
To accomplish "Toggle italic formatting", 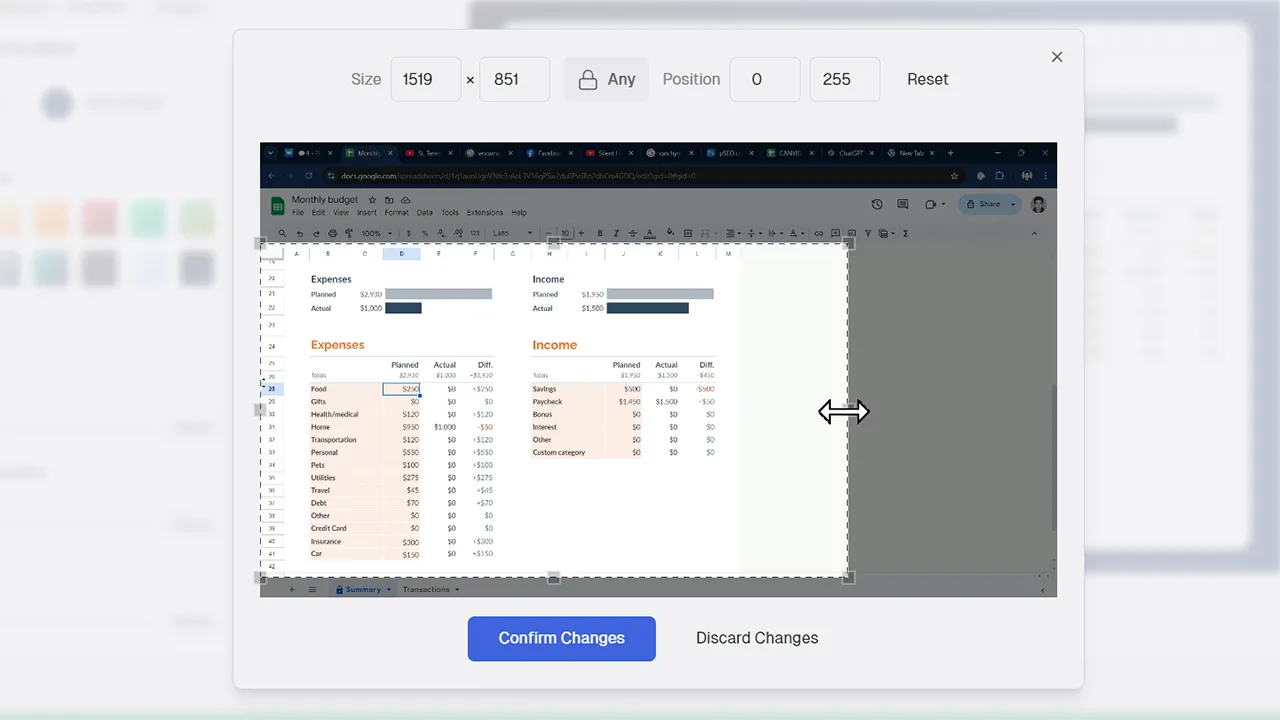I will point(615,233).
